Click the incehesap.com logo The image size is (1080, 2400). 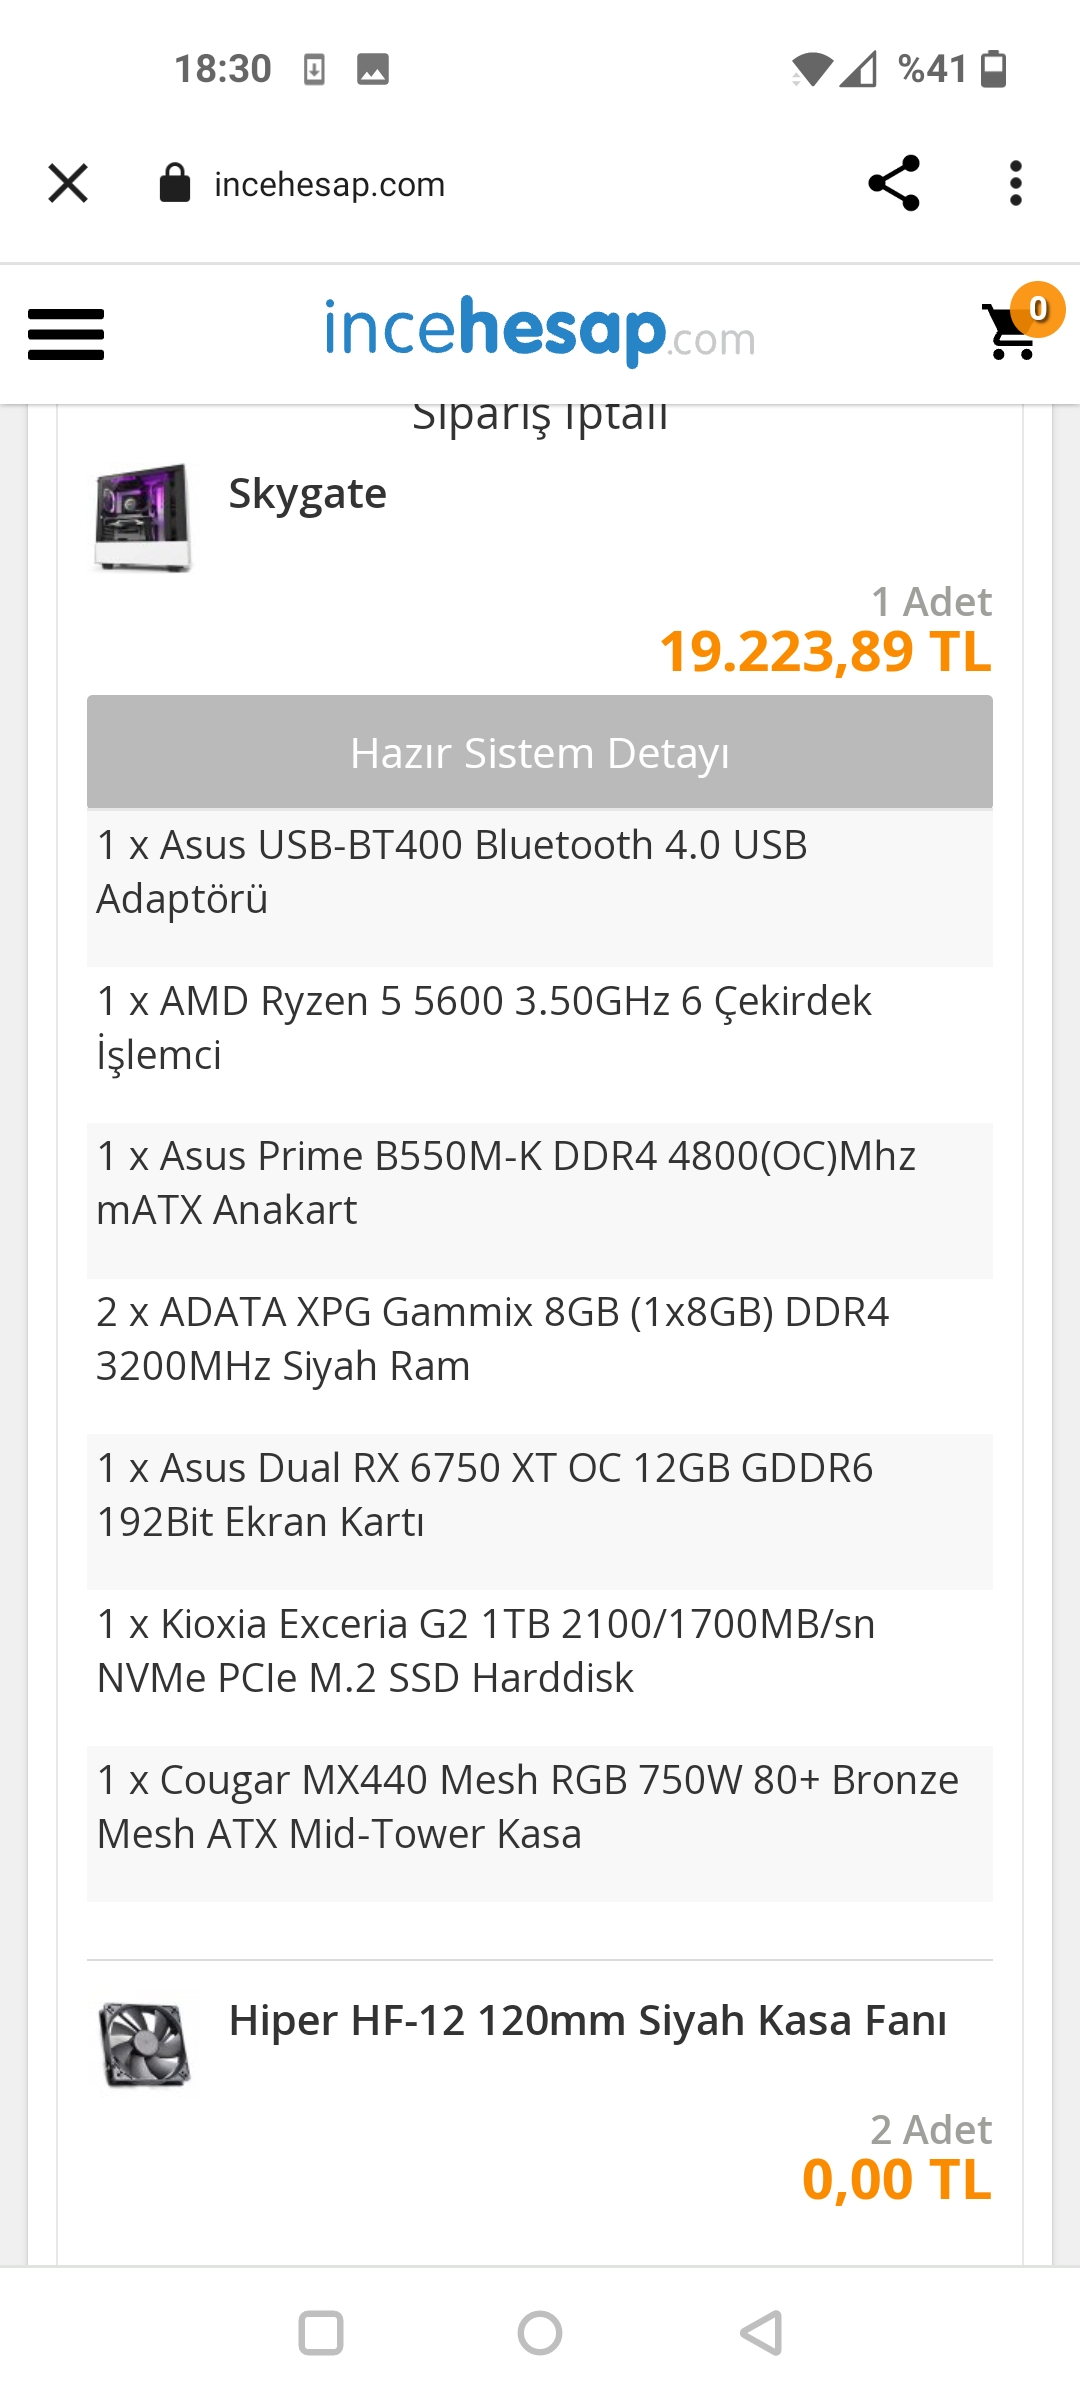pos(540,331)
